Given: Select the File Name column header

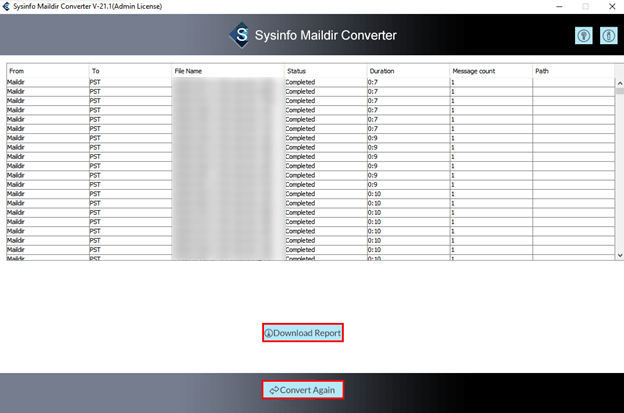Looking at the screenshot, I should (x=228, y=71).
